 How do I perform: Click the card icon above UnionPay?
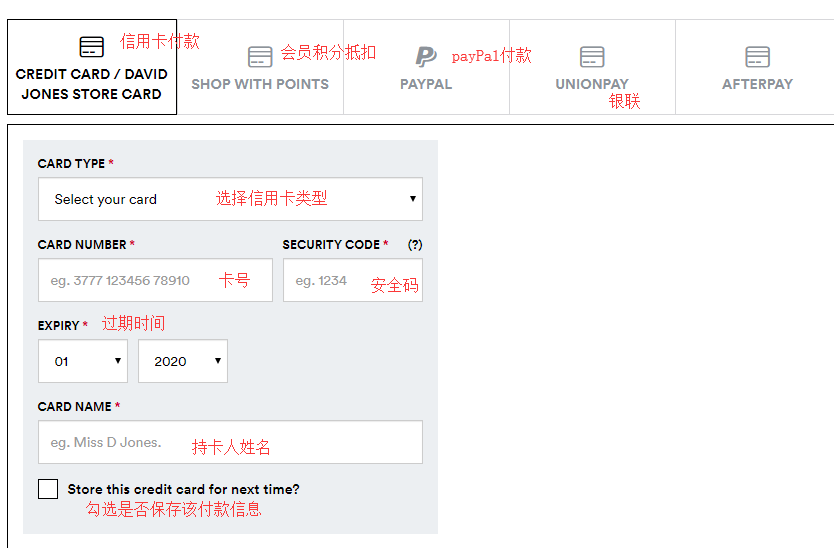point(592,56)
